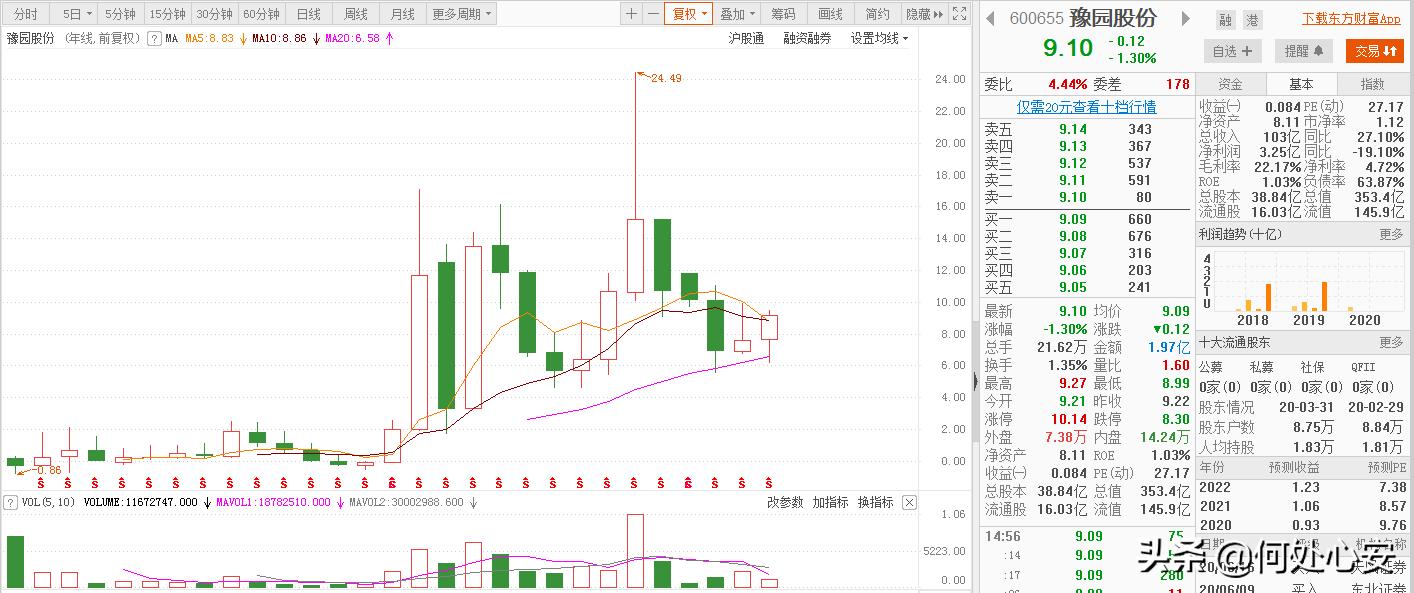Zoom in chart with the plus icon
This screenshot has width=1414, height=593.
(631, 14)
